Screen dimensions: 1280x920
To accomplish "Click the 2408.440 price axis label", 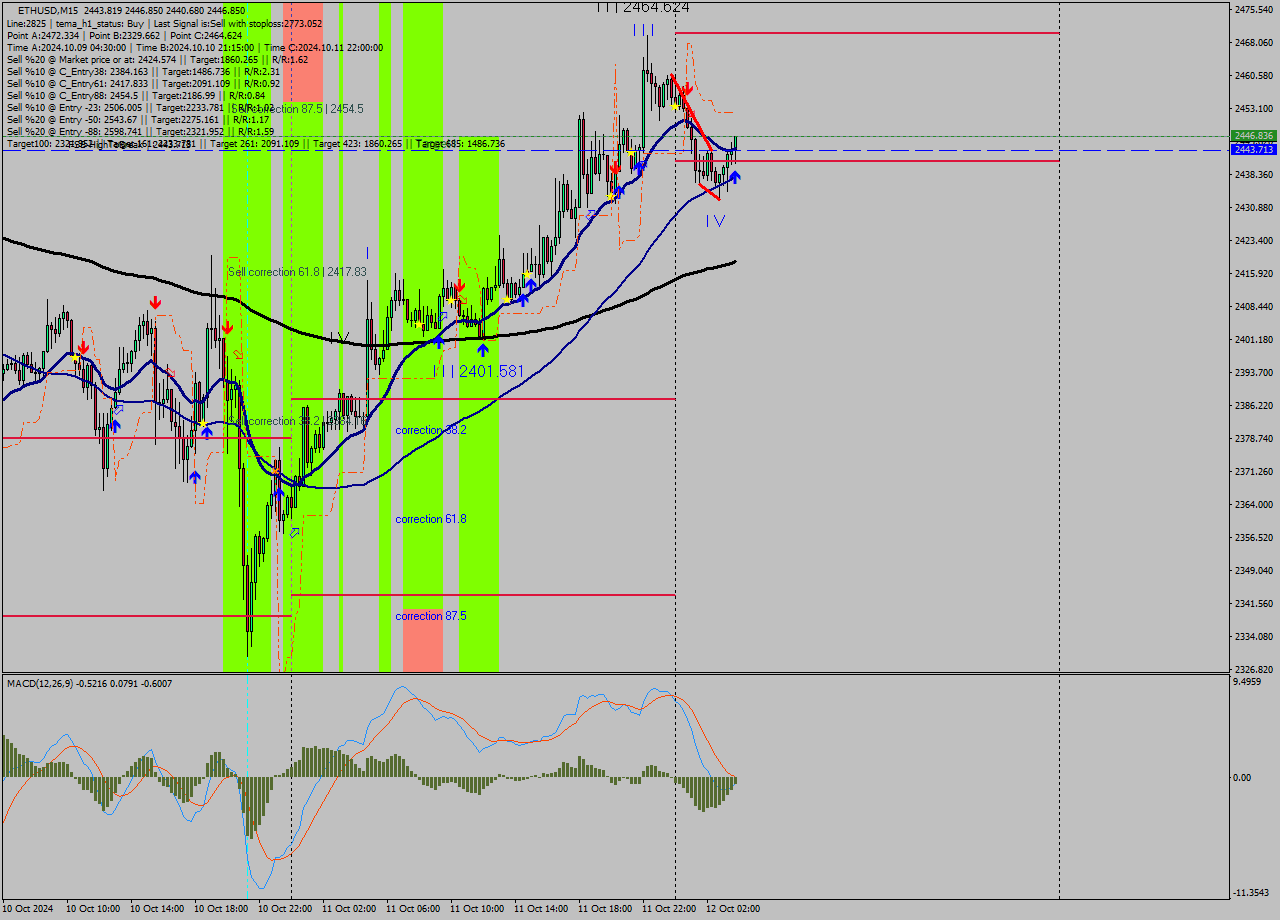I will click(x=1254, y=306).
